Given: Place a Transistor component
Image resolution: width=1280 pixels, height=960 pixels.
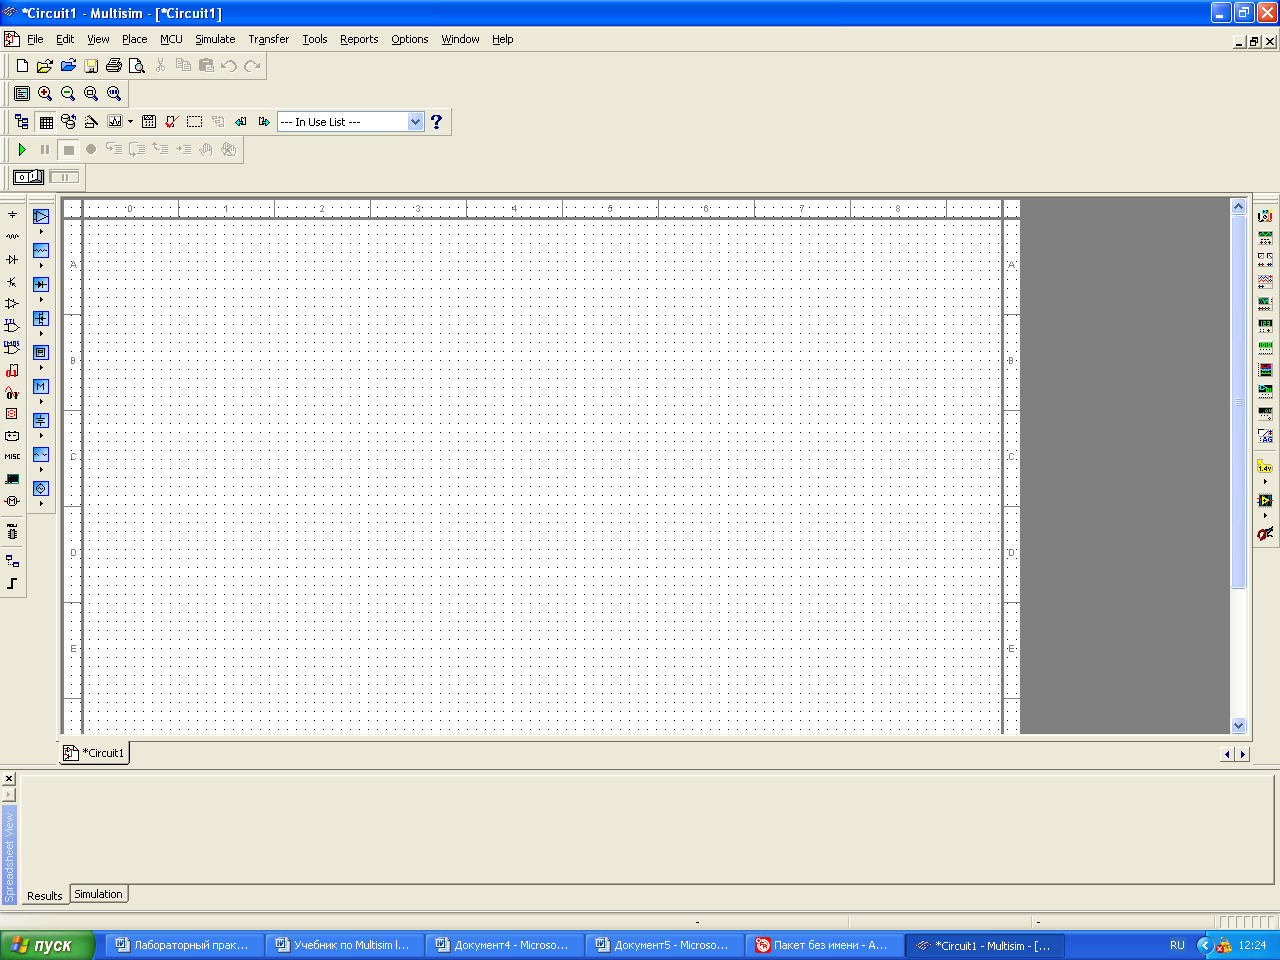Looking at the screenshot, I should pyautogui.click(x=12, y=282).
